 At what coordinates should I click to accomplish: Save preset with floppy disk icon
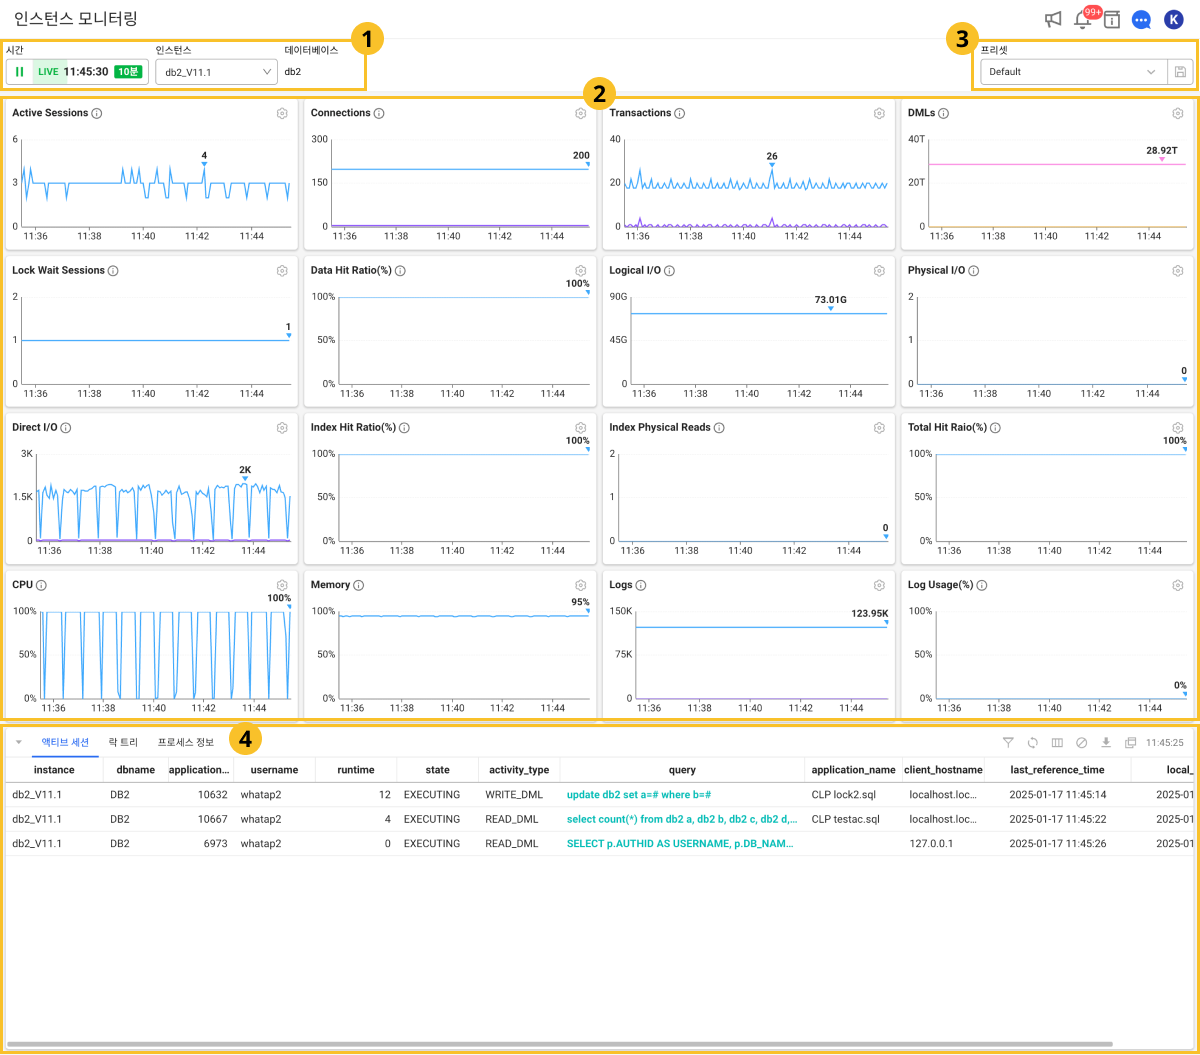coord(1180,72)
